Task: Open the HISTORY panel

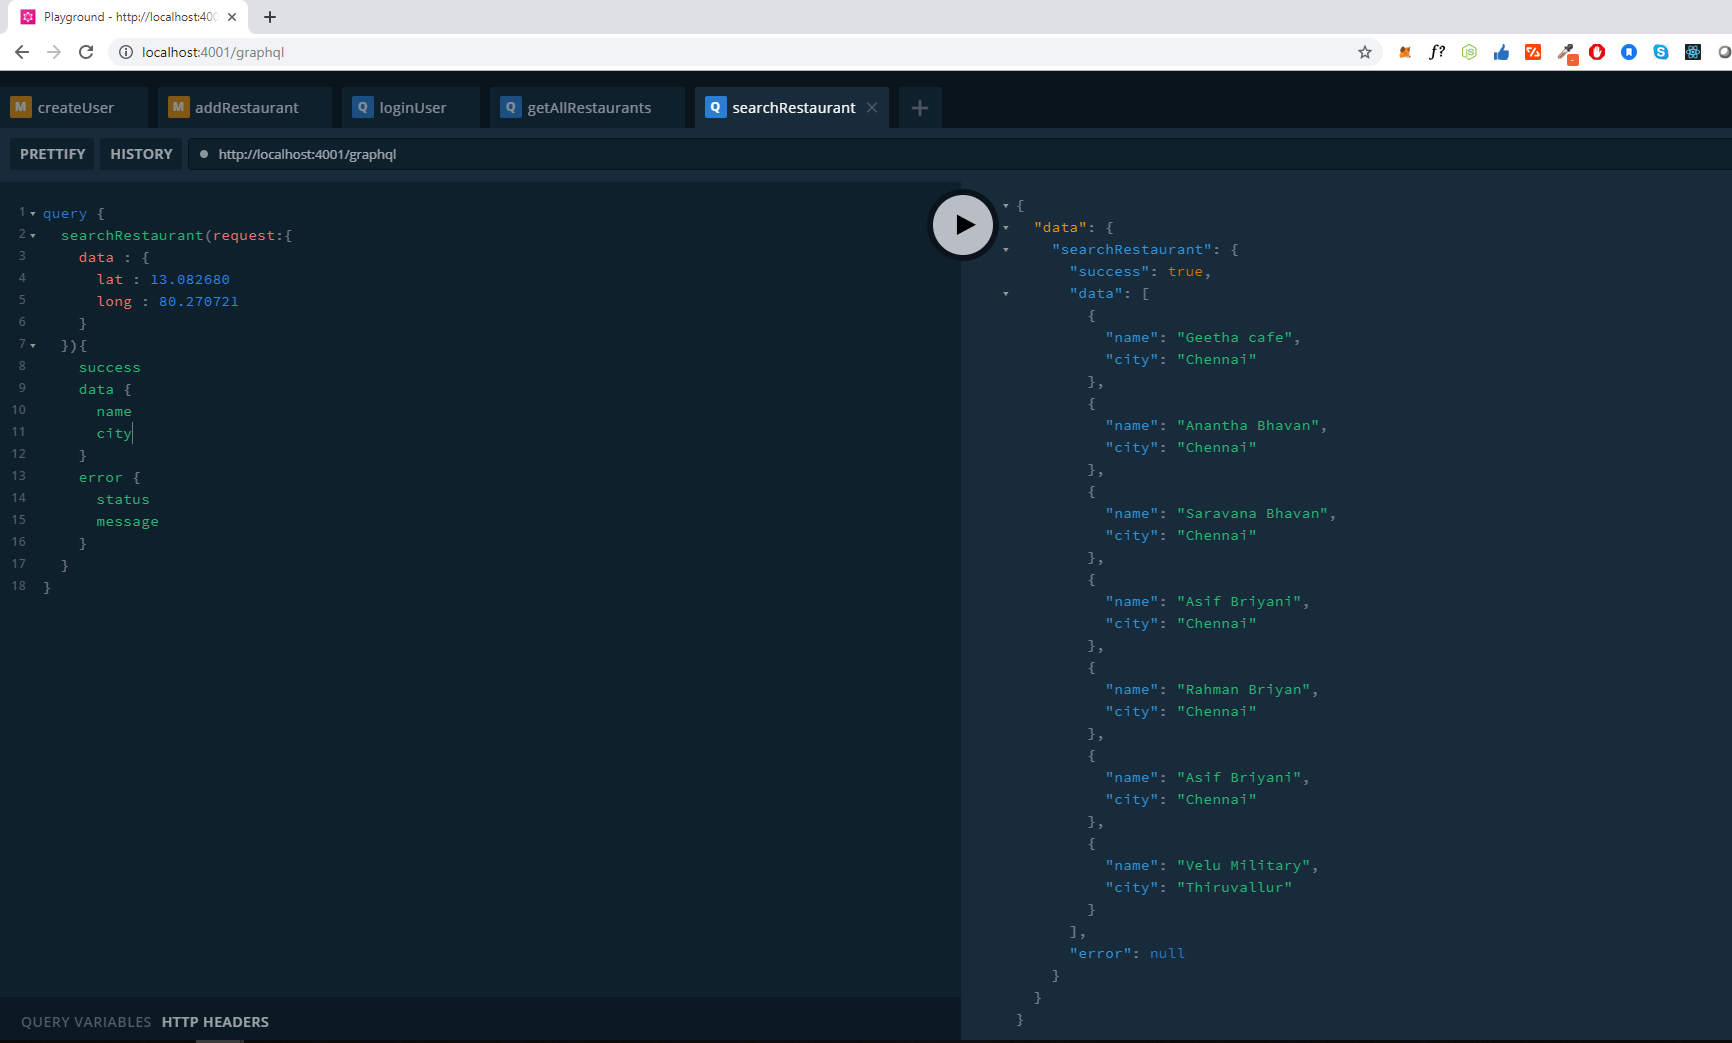Action: click(x=141, y=154)
